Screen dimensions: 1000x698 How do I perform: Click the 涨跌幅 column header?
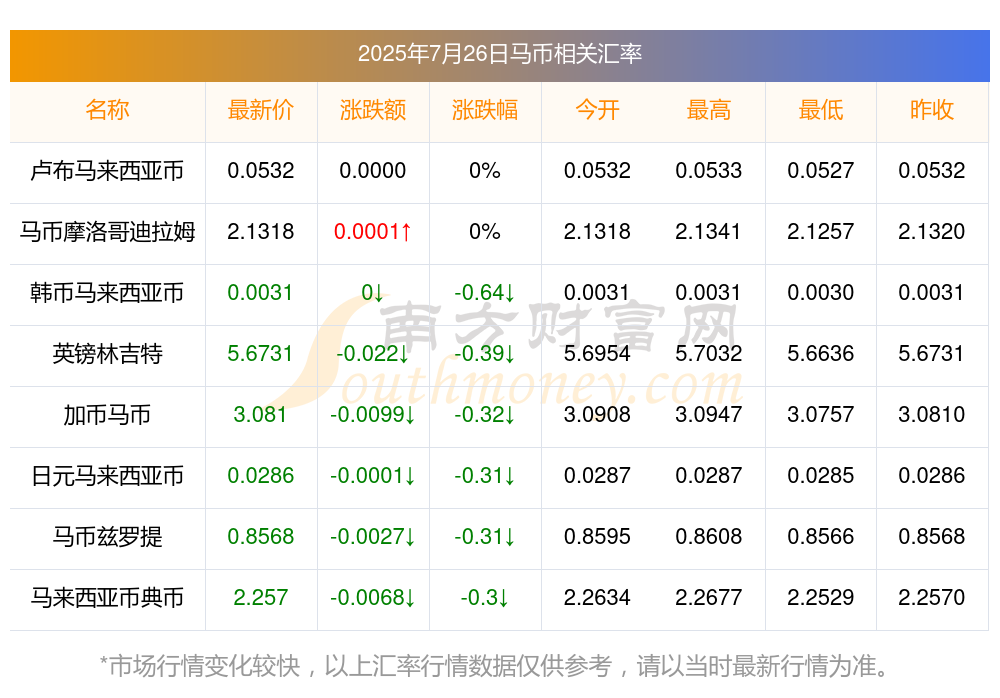tap(485, 110)
